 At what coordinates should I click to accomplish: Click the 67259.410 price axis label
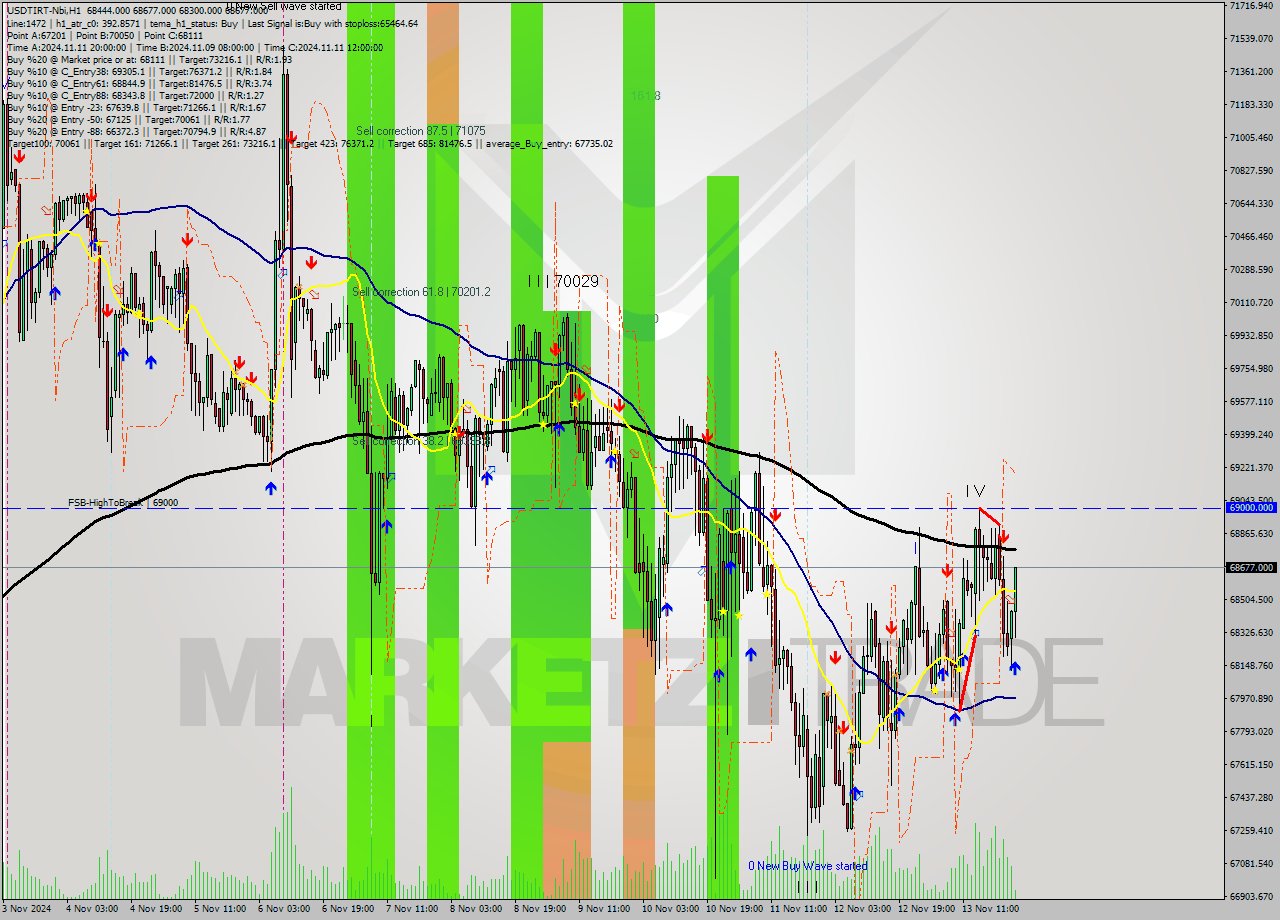pos(1251,831)
